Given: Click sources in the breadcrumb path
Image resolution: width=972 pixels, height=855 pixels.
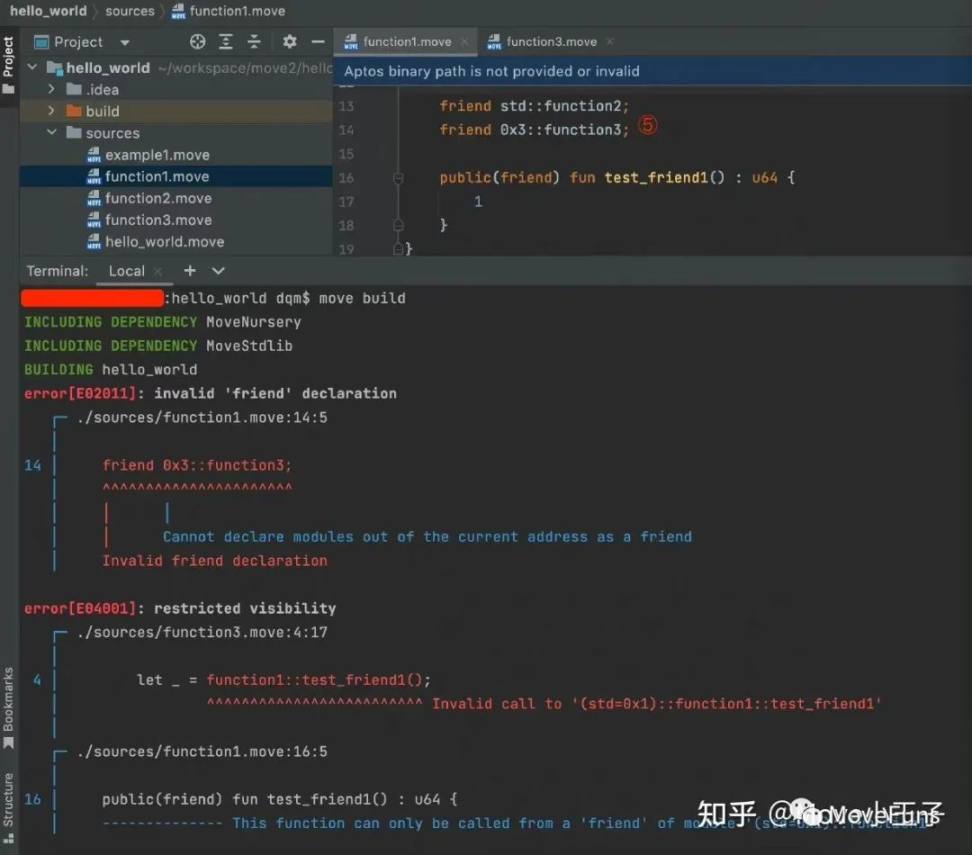Looking at the screenshot, I should click(x=130, y=11).
